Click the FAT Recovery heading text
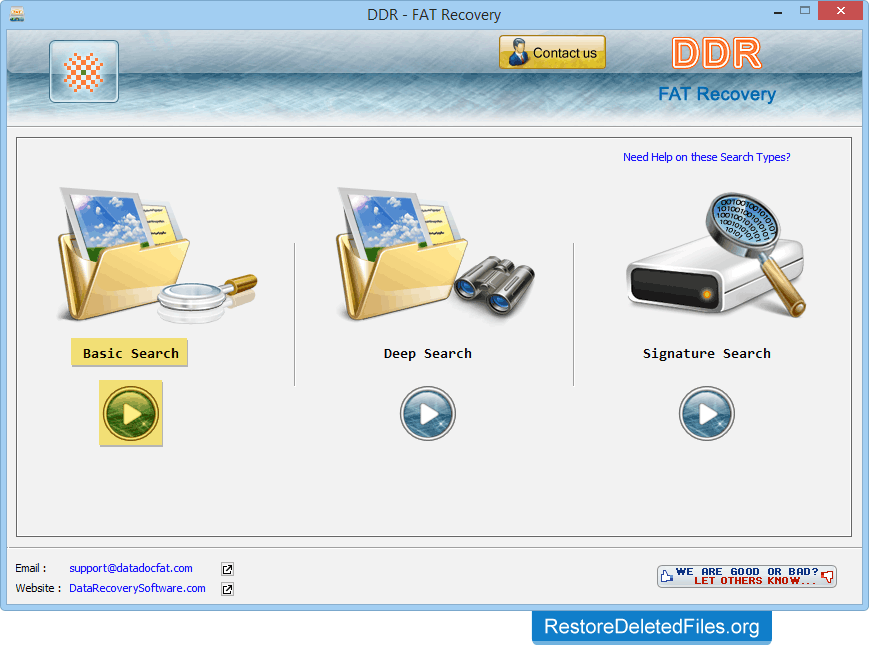This screenshot has width=869, height=645. [x=717, y=94]
